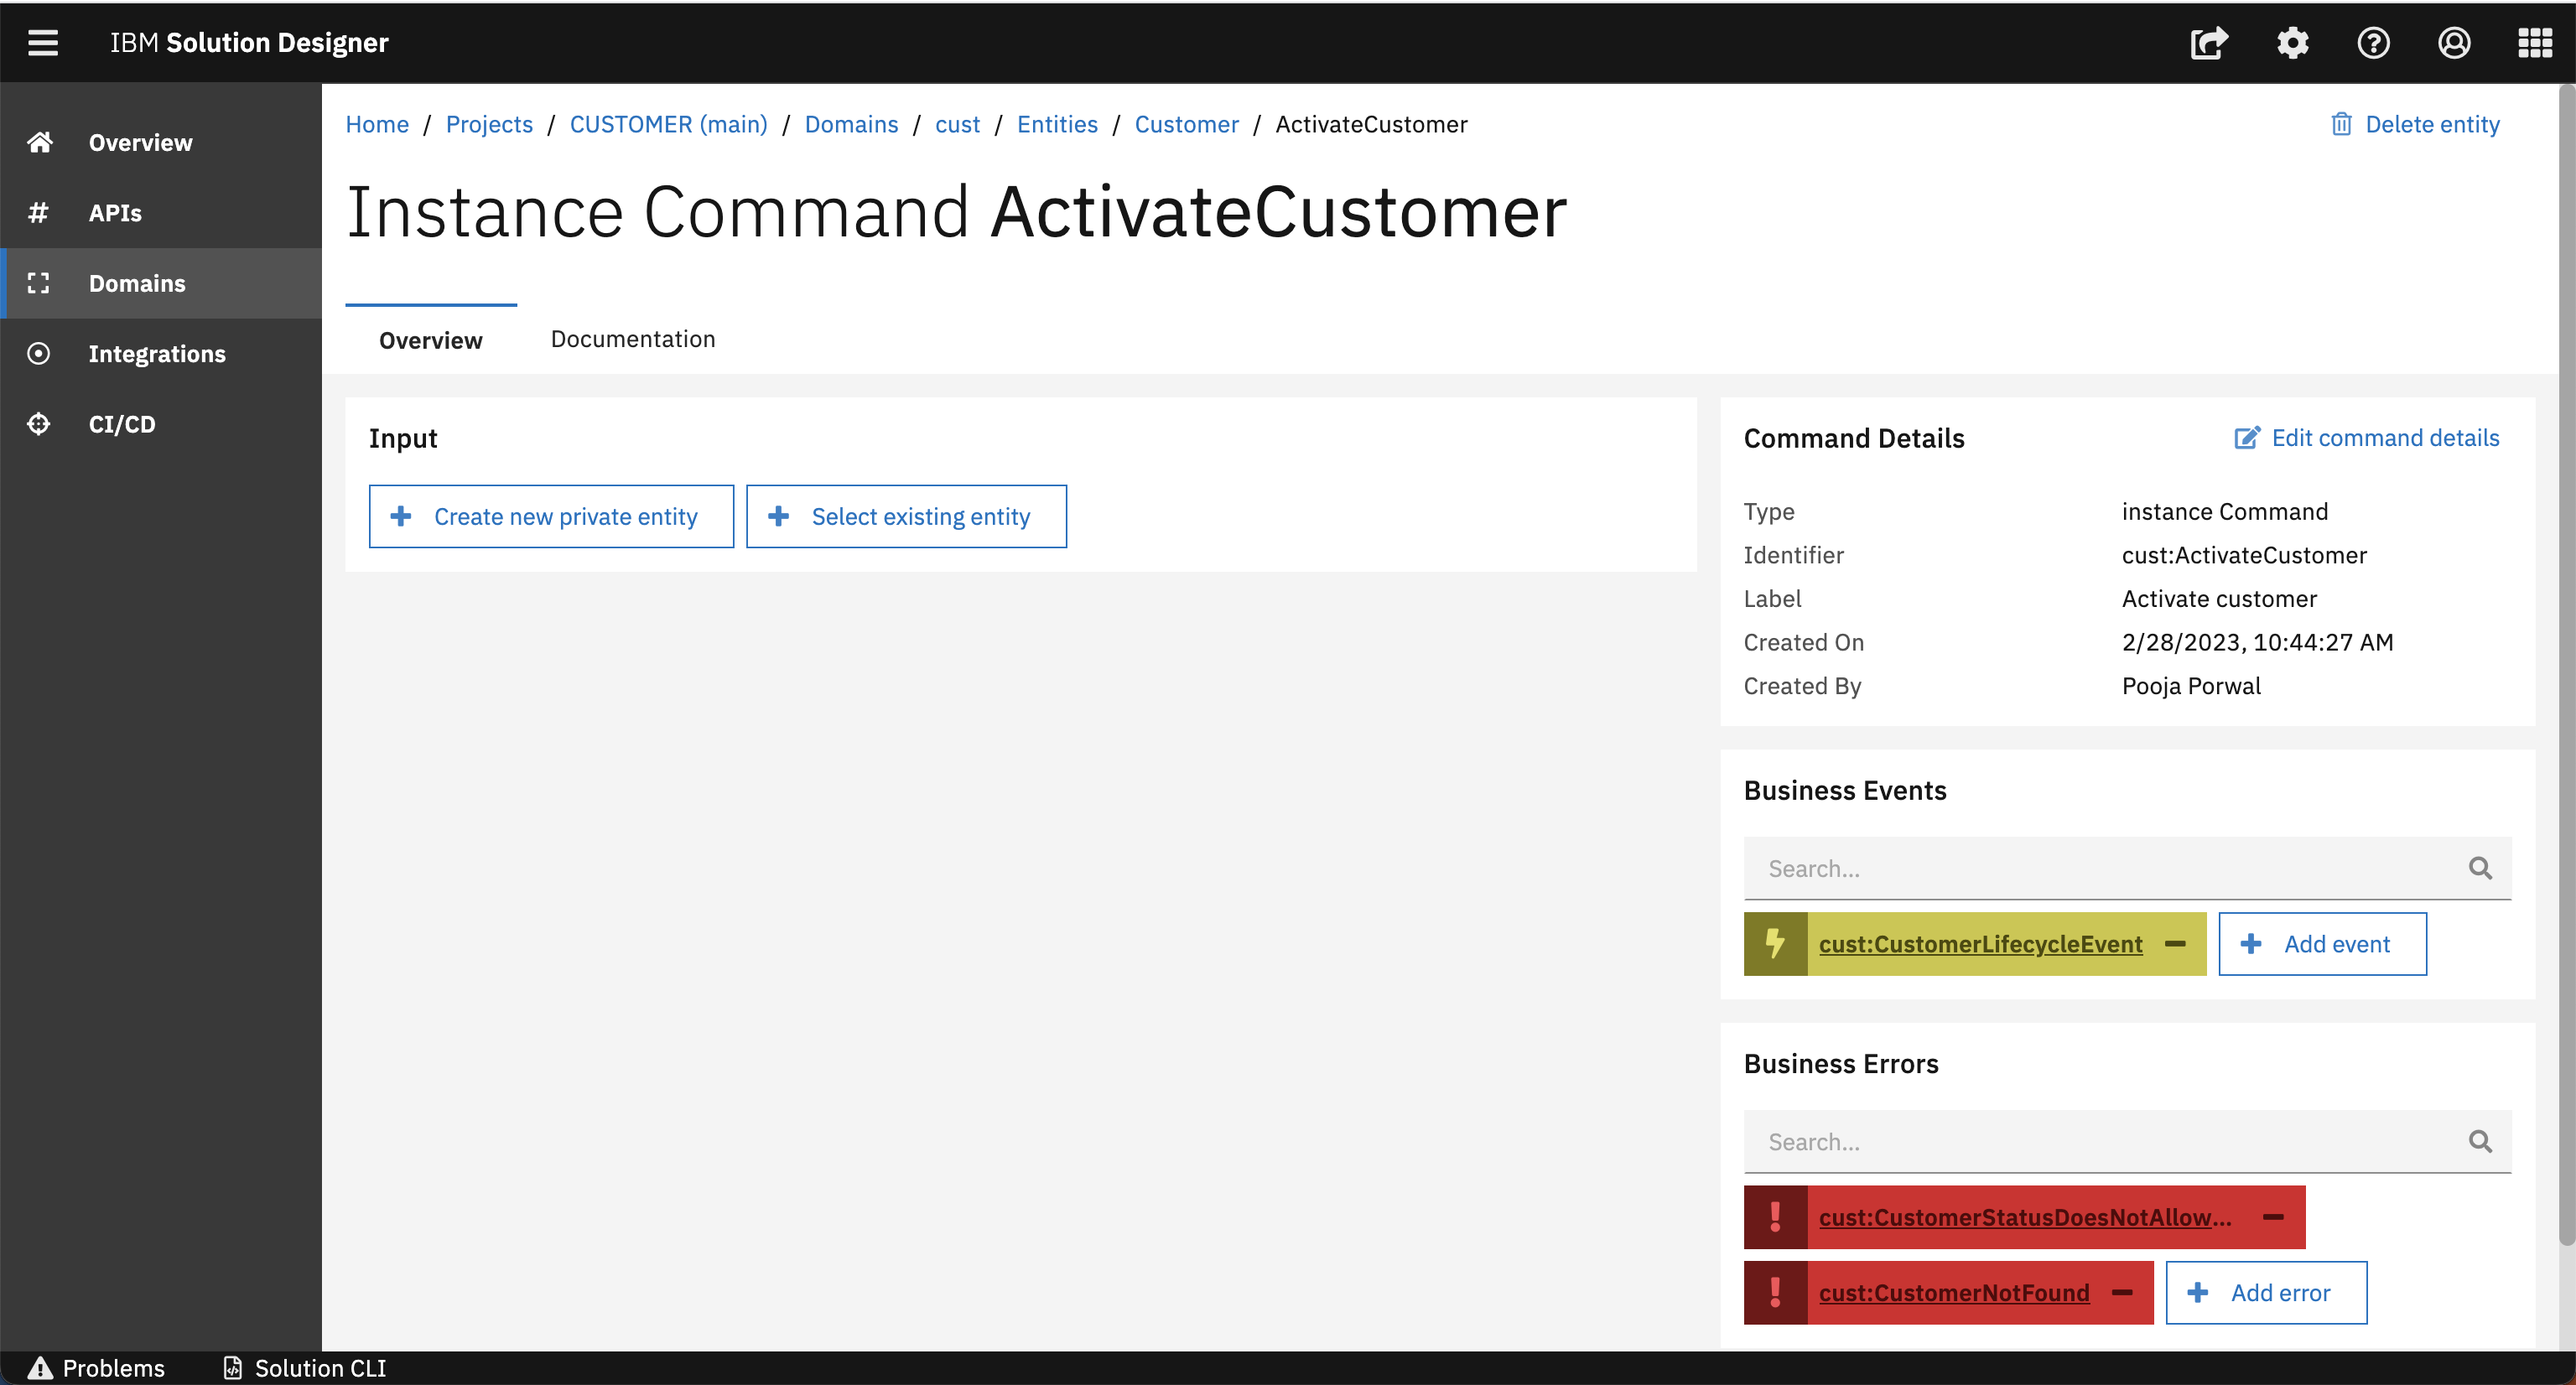Image resolution: width=2576 pixels, height=1385 pixels.
Task: Open the settings gear icon
Action: click(2292, 42)
